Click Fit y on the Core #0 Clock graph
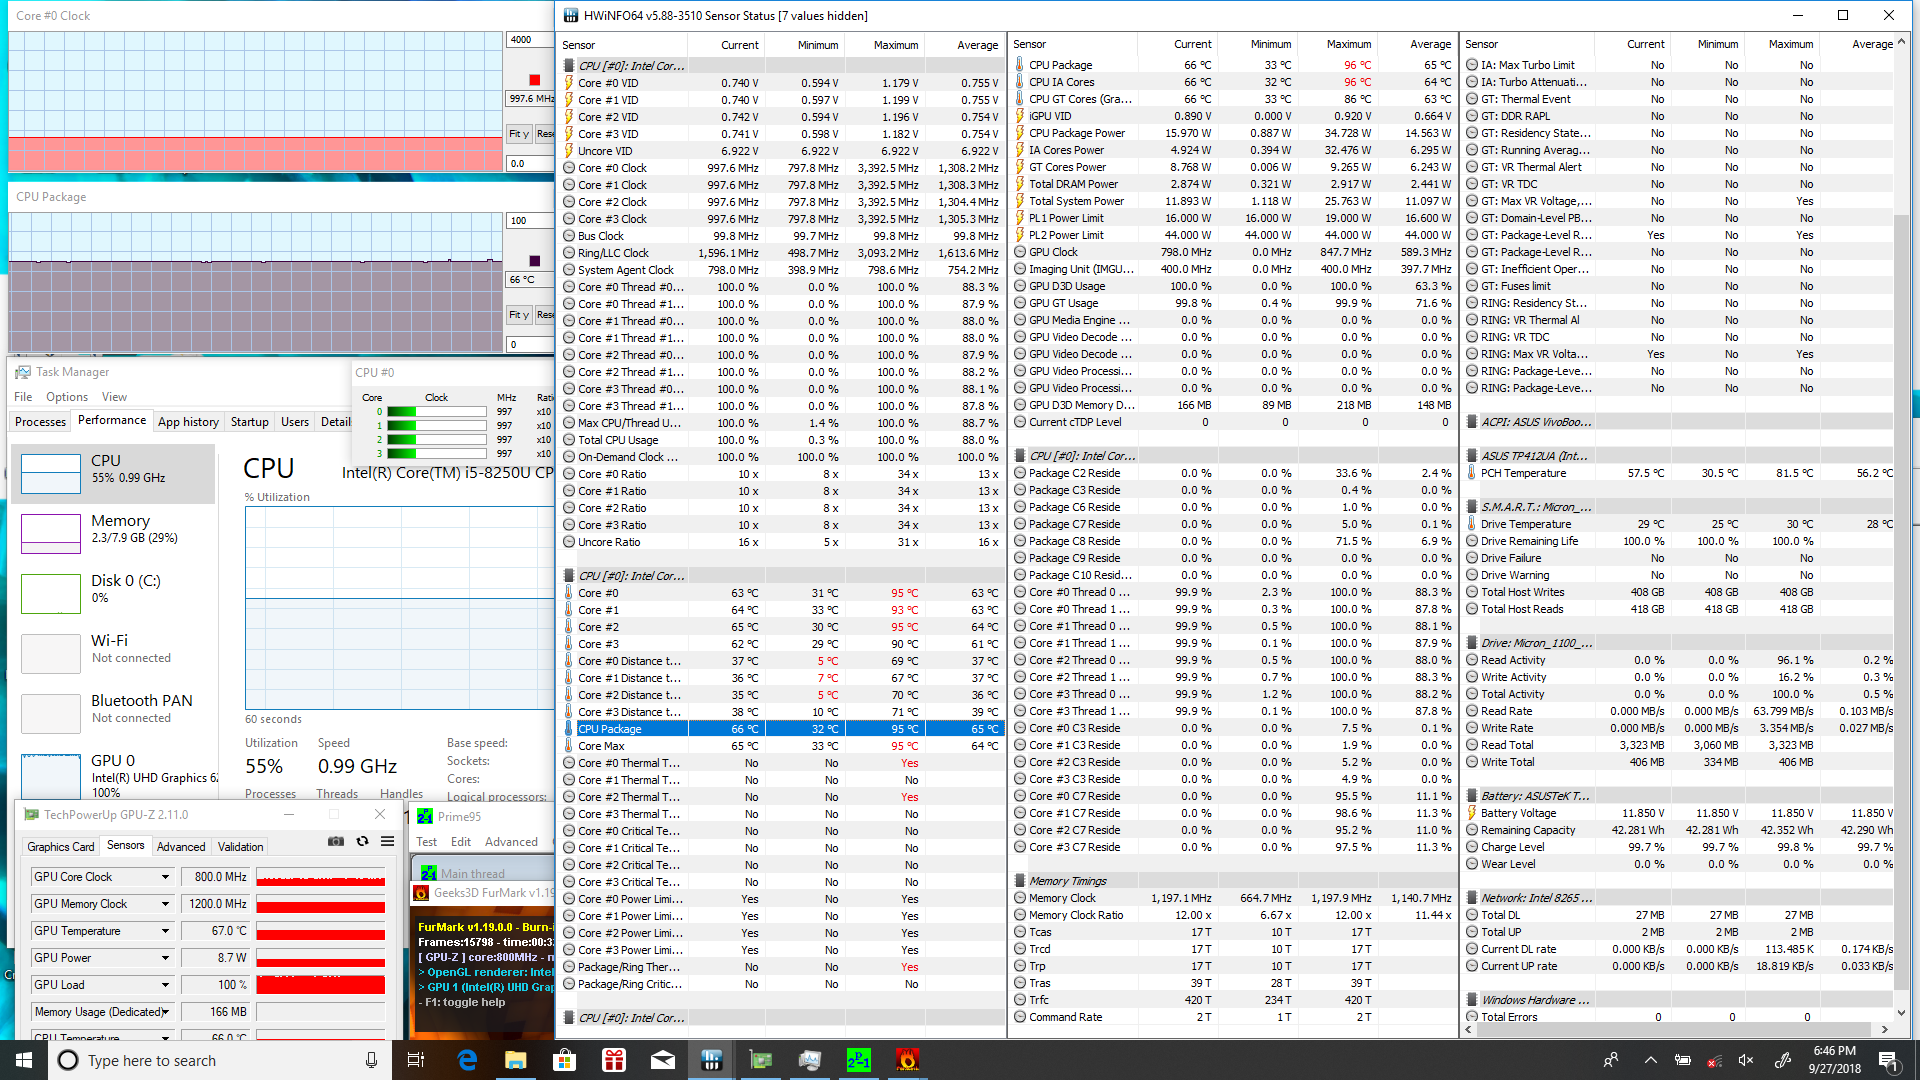 tap(518, 134)
